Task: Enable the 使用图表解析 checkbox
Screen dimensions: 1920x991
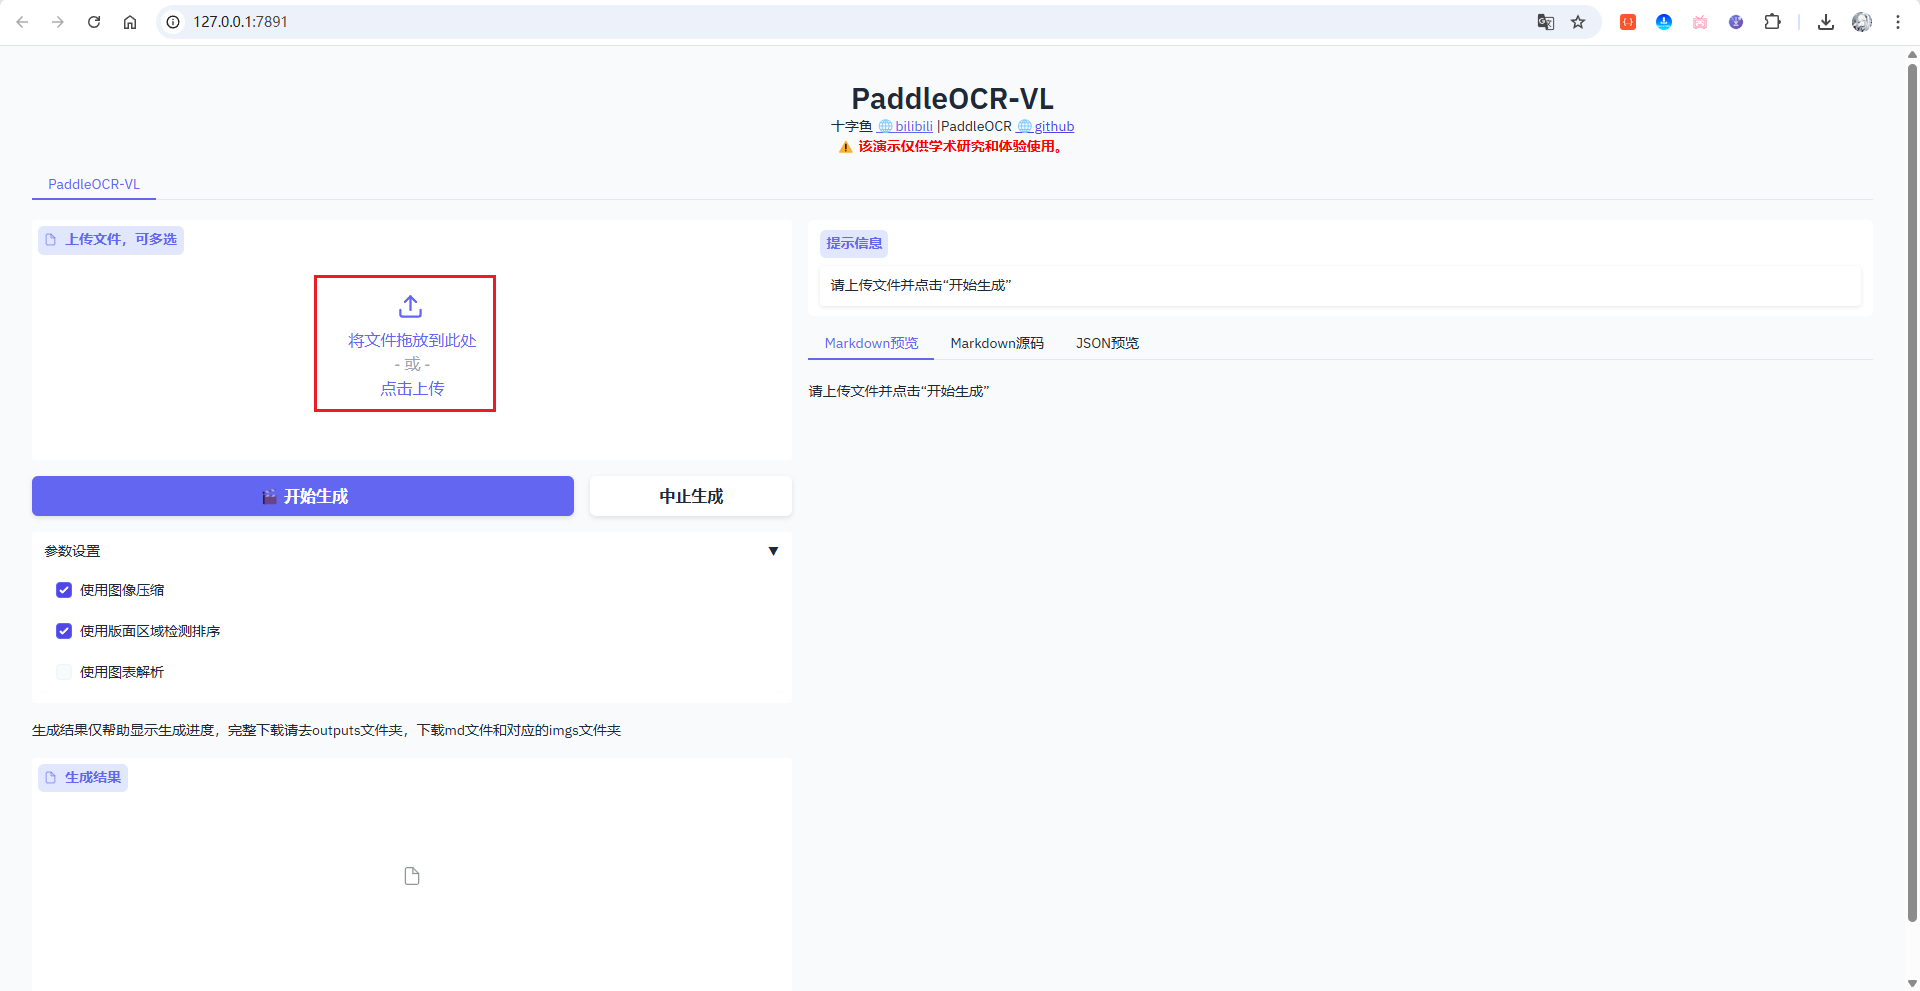Action: point(64,672)
